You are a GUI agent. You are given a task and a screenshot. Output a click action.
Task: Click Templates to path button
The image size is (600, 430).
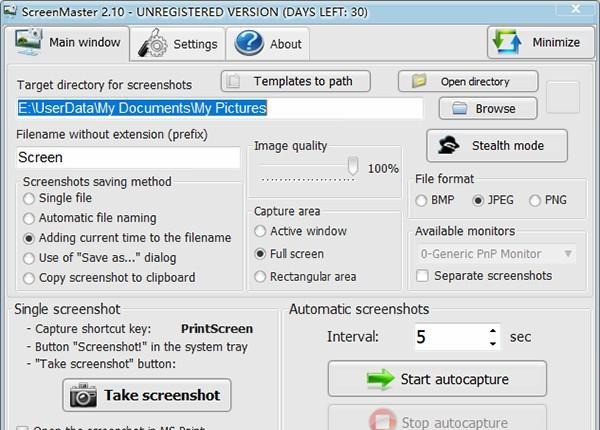tap(295, 81)
